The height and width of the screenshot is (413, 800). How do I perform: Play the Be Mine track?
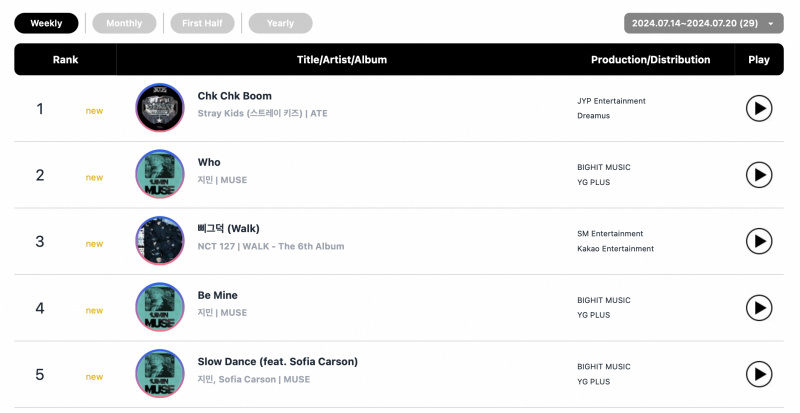pos(759,308)
